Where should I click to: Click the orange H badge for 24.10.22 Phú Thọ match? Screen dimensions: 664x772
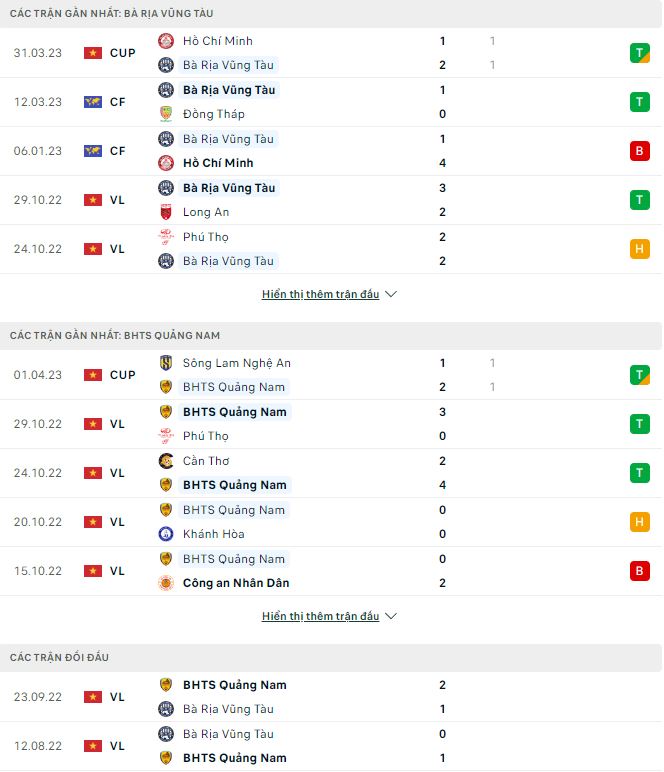(640, 249)
